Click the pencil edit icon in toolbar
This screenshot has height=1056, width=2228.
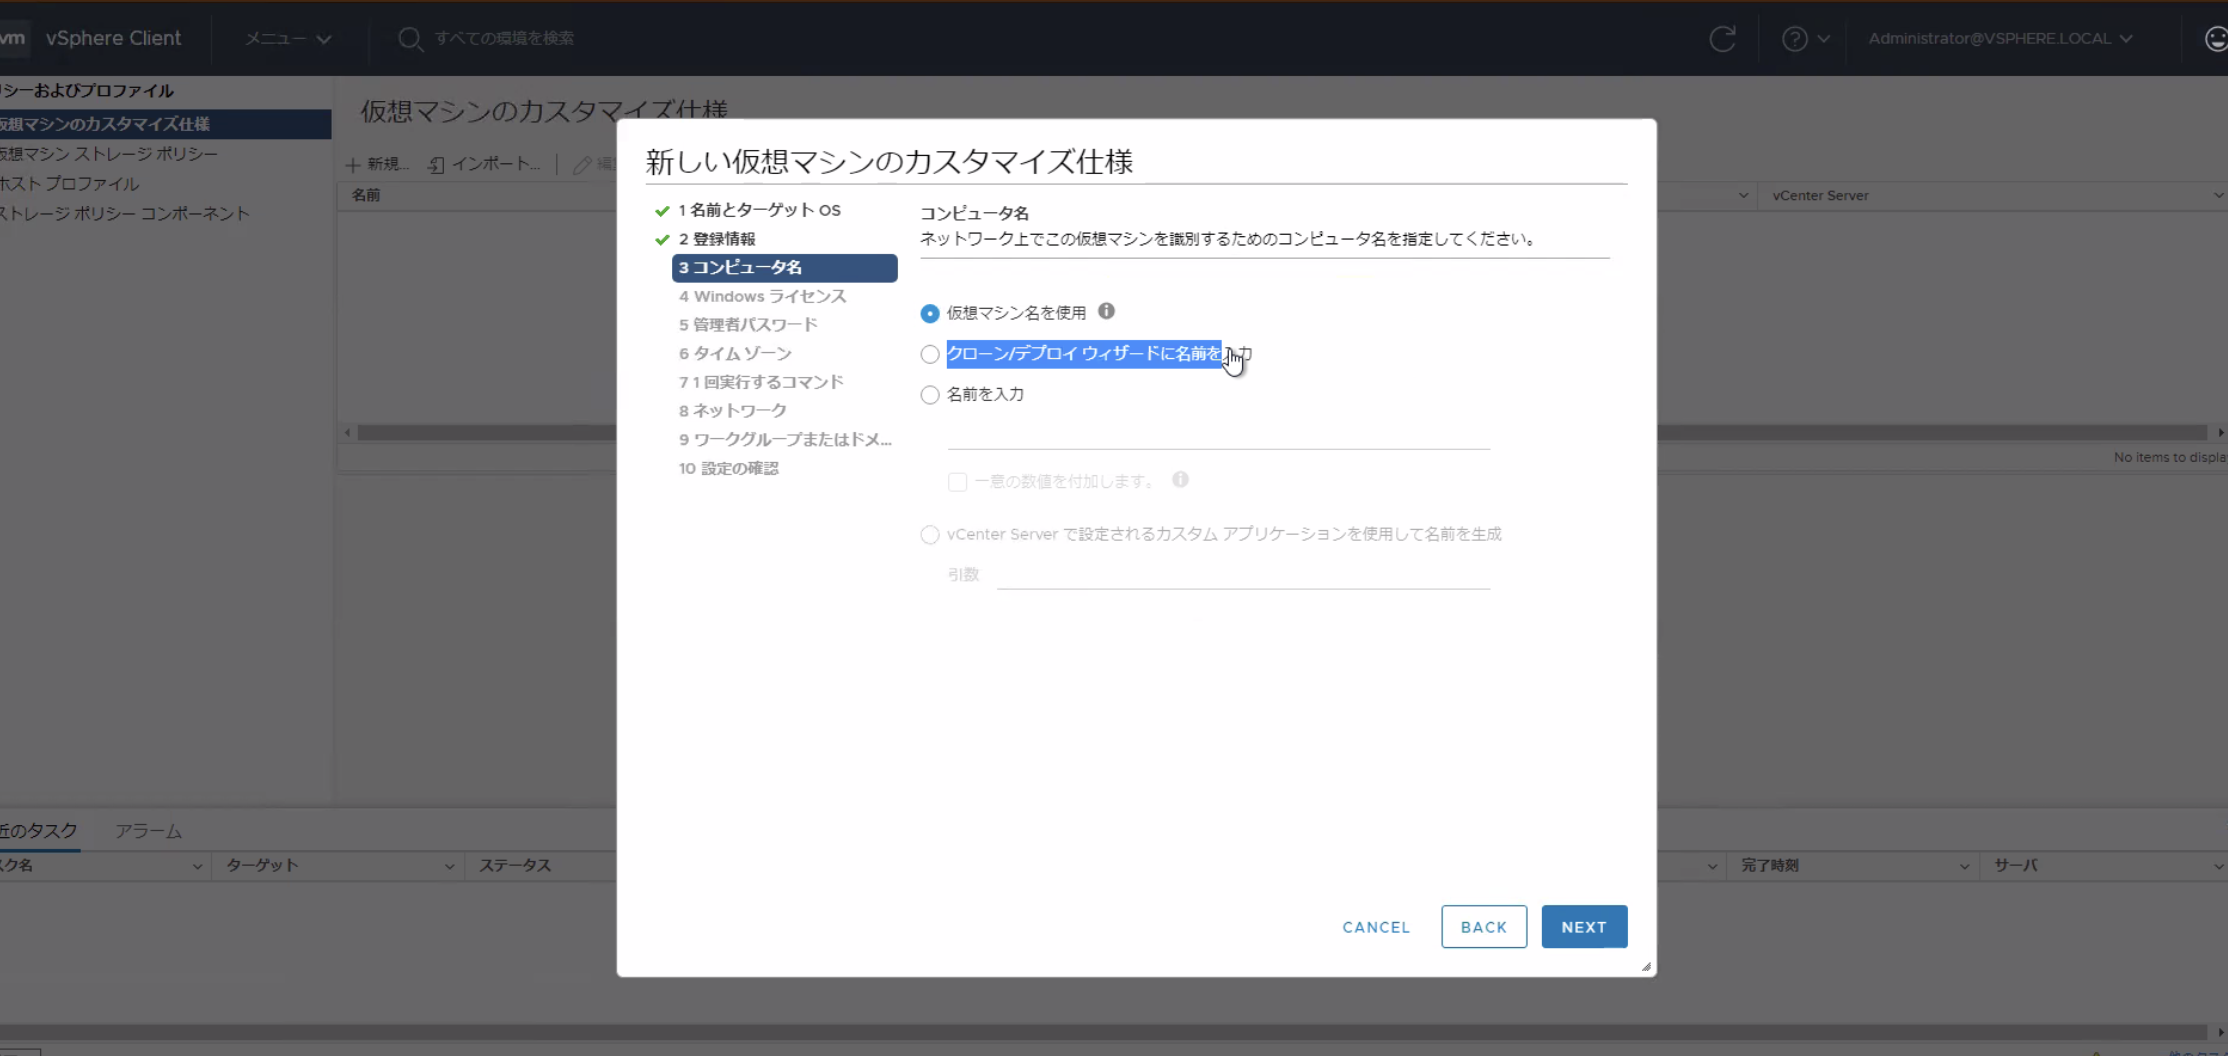[583, 164]
